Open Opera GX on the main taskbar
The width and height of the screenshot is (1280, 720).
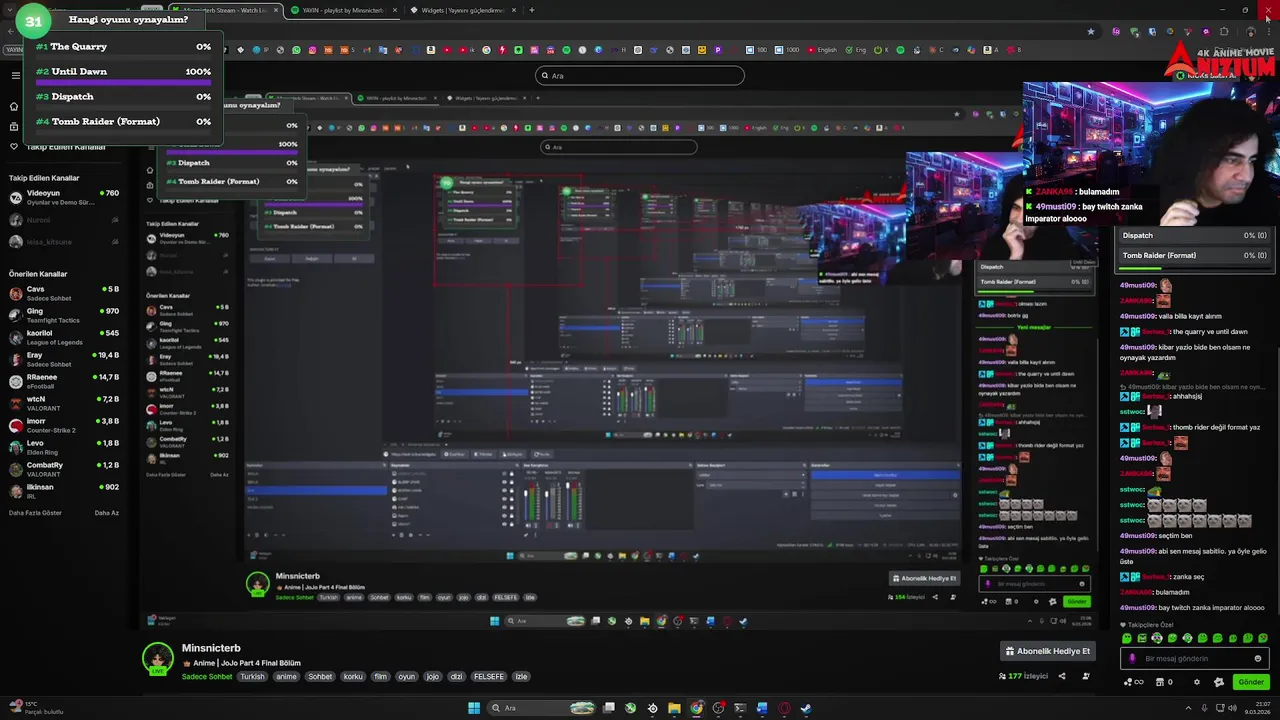click(784, 708)
